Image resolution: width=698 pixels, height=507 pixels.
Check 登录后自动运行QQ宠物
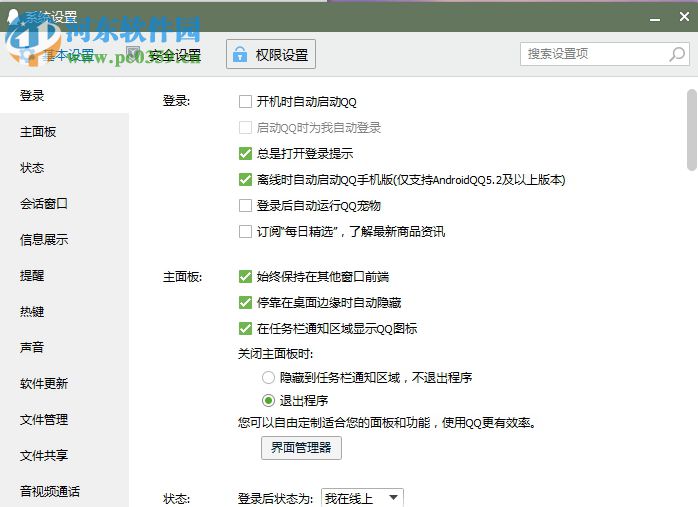pos(245,206)
